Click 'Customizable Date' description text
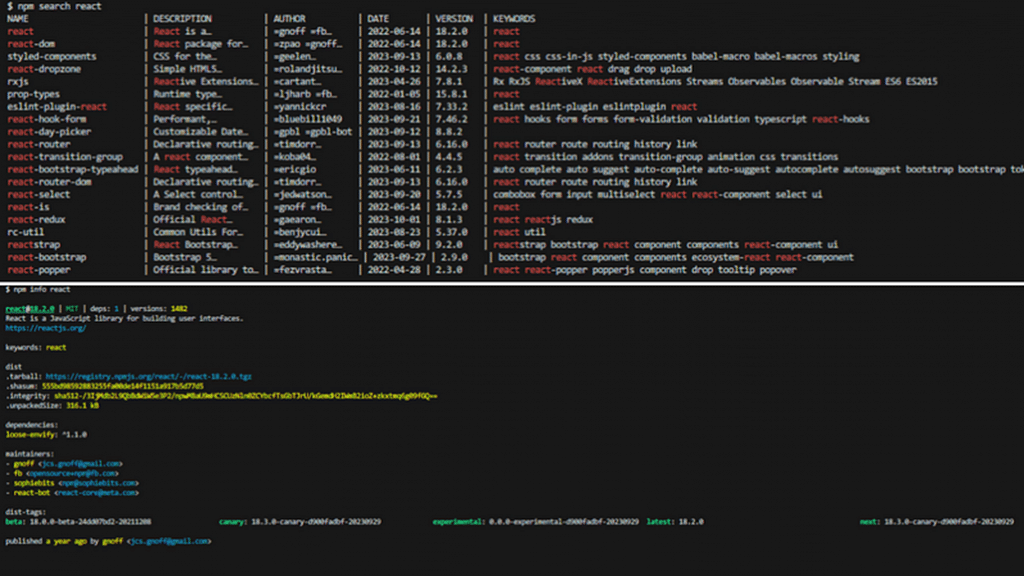 (x=200, y=131)
